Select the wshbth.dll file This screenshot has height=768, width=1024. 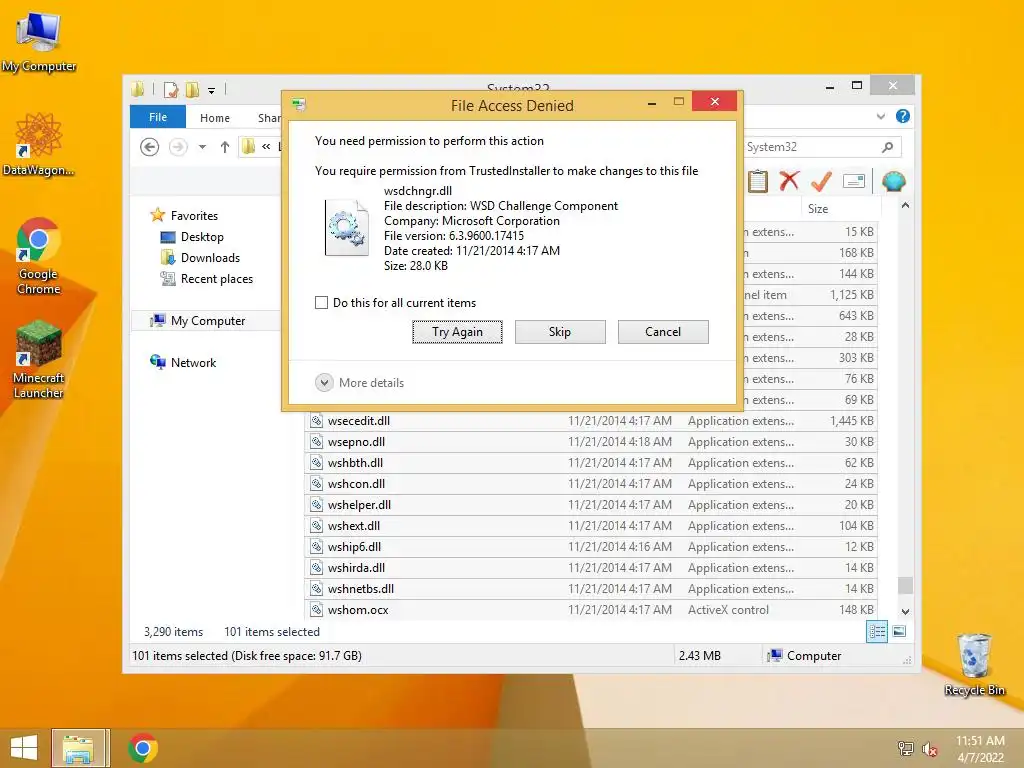591,462
